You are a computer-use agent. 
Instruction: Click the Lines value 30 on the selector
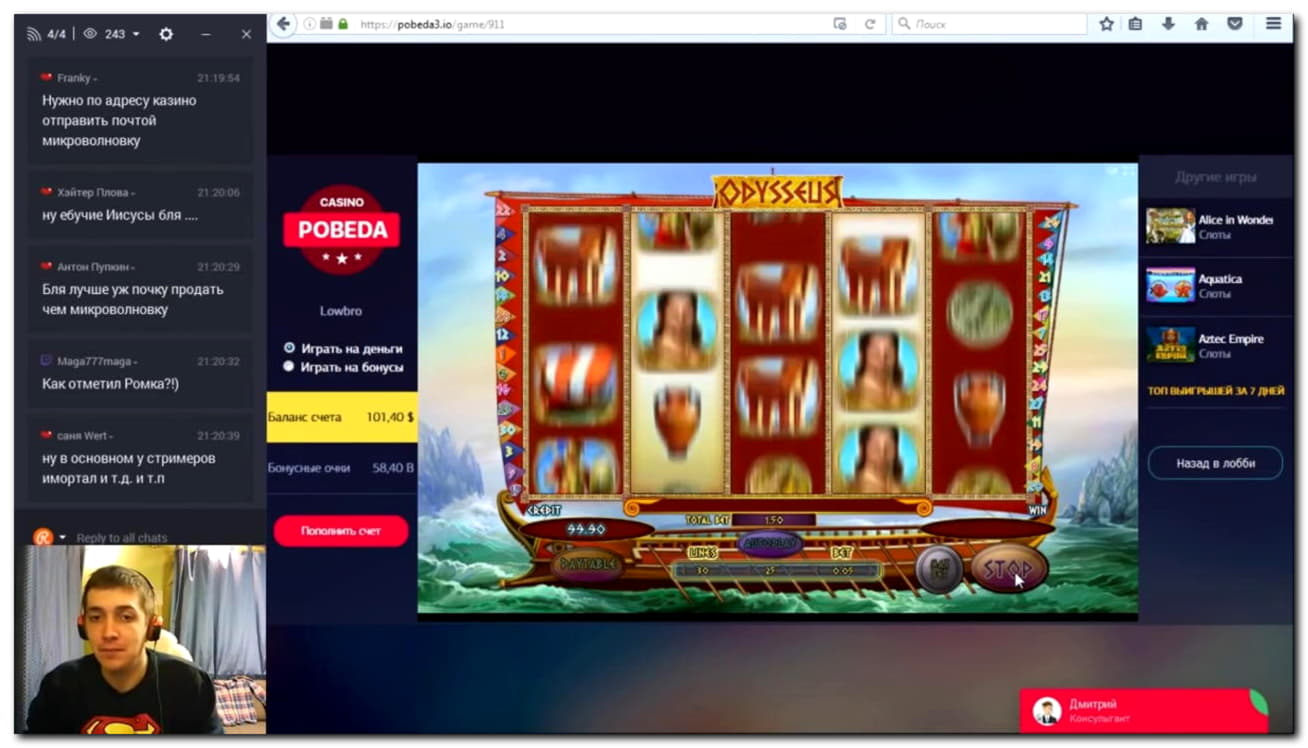click(x=702, y=571)
